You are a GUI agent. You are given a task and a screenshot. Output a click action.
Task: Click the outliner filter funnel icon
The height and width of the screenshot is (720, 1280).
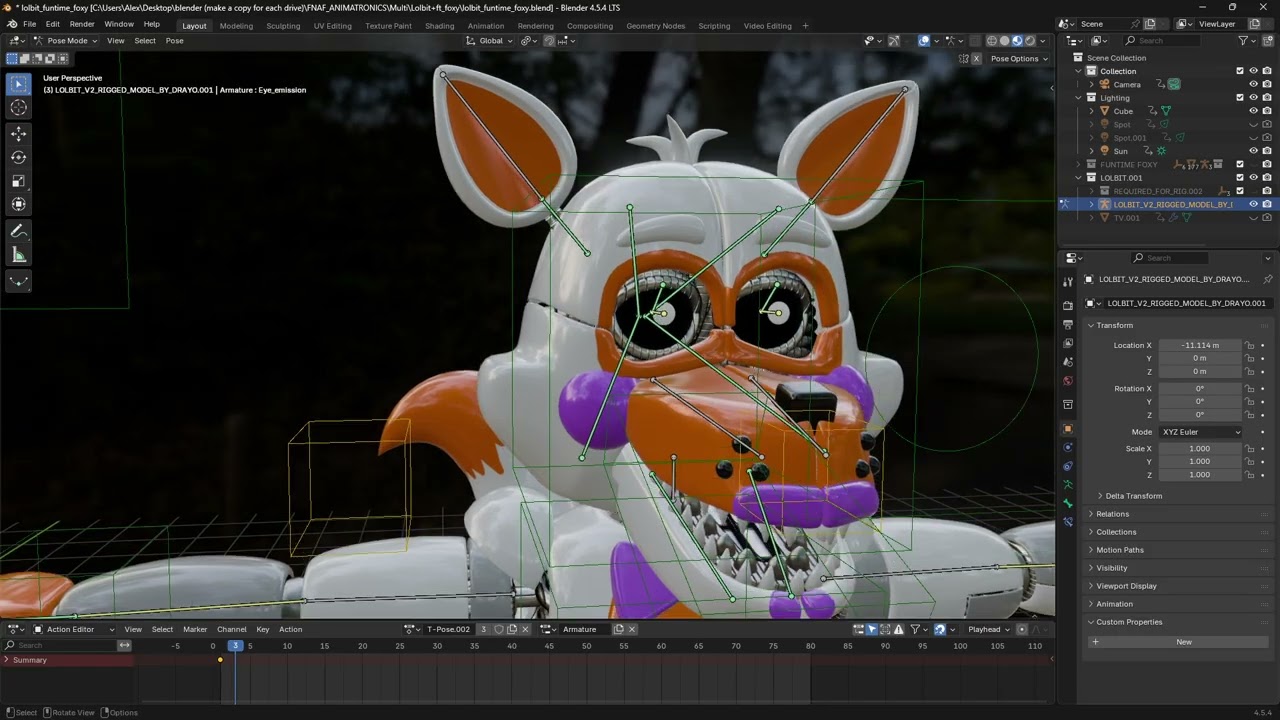click(x=1243, y=40)
